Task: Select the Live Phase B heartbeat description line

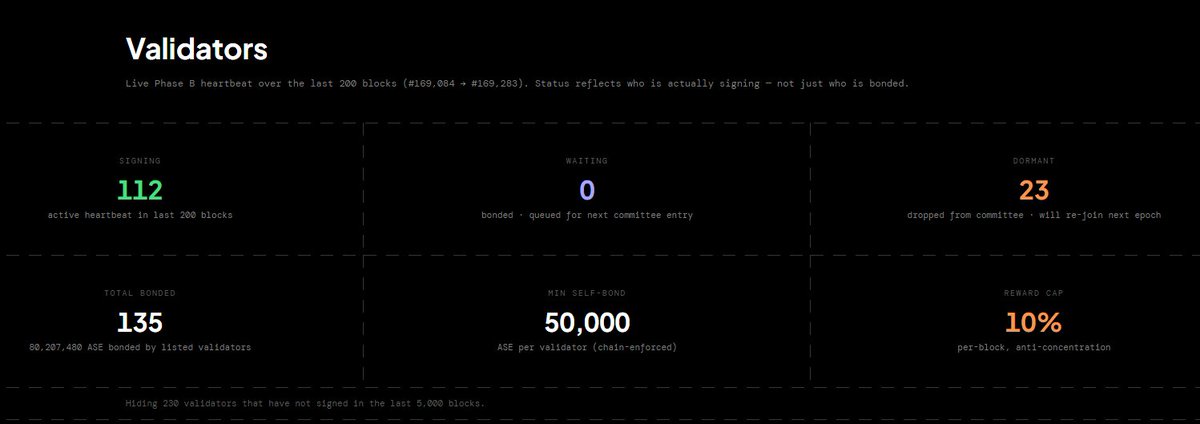Action: pyautogui.click(x=517, y=84)
